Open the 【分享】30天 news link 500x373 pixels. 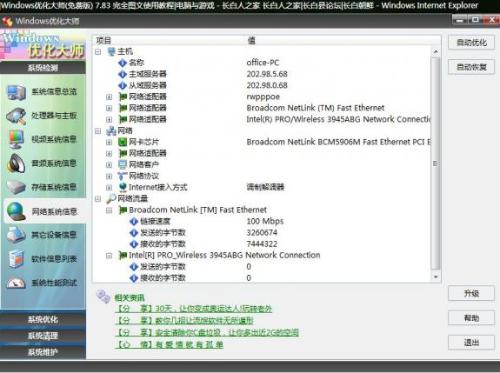(194, 309)
